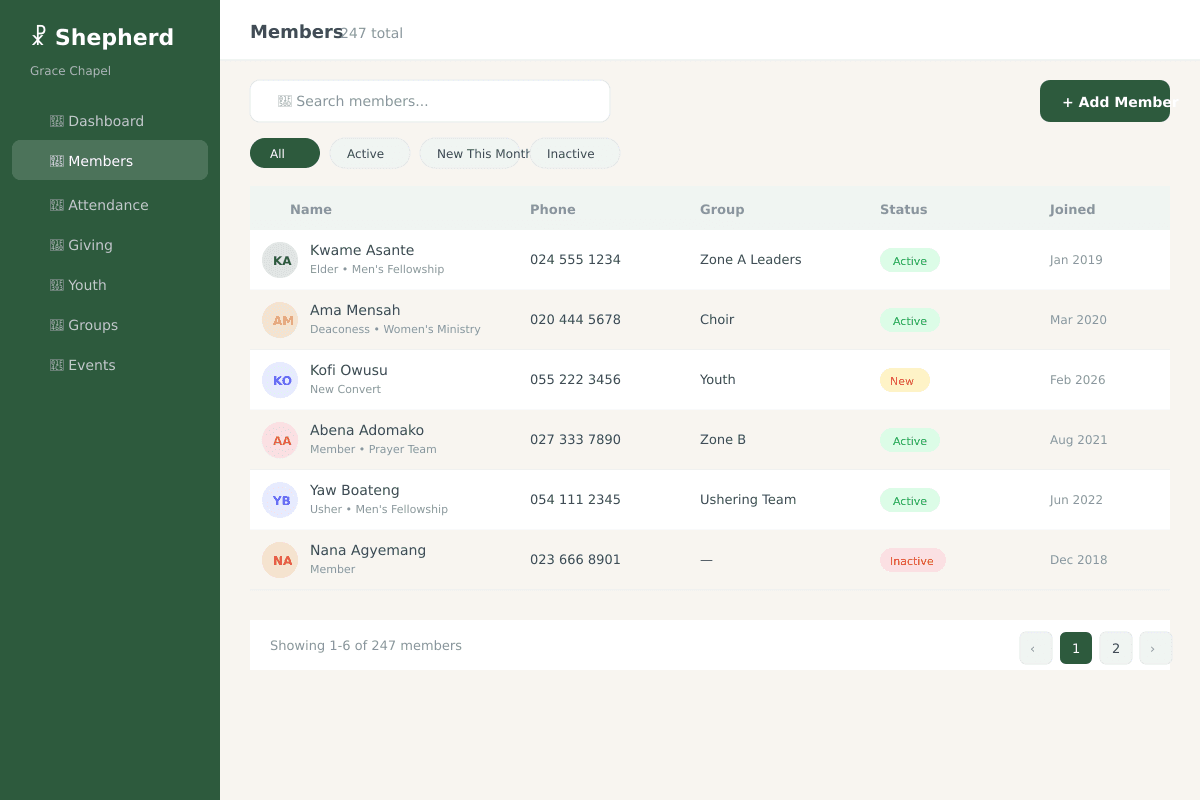Go to page 2 of members

1115,648
